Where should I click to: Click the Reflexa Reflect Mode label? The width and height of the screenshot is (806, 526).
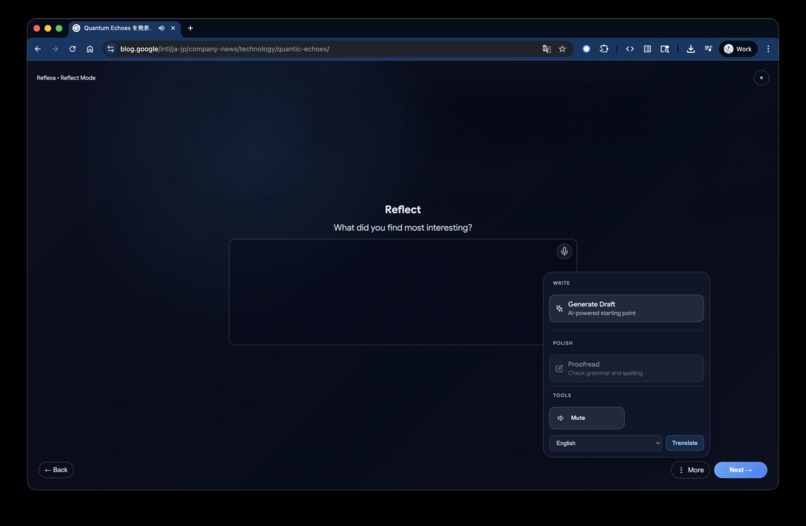[66, 78]
